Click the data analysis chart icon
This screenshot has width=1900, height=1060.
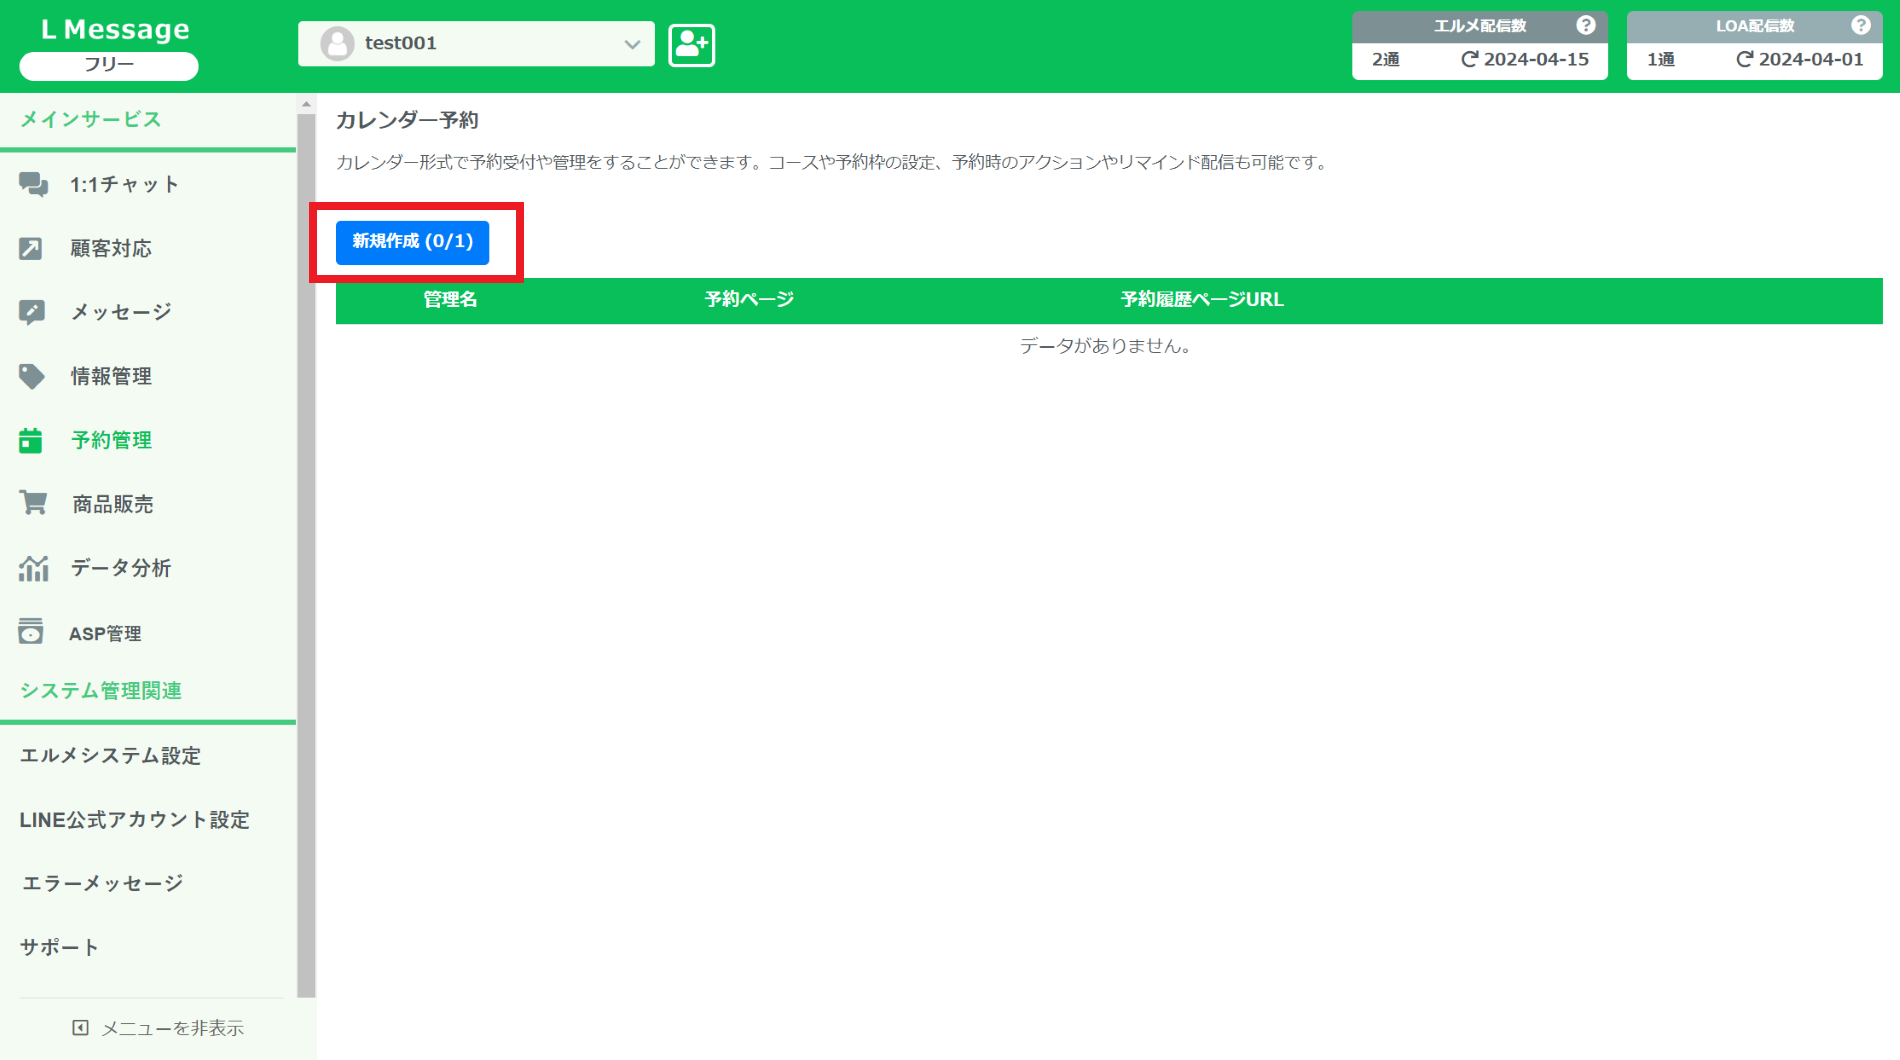tap(33, 568)
